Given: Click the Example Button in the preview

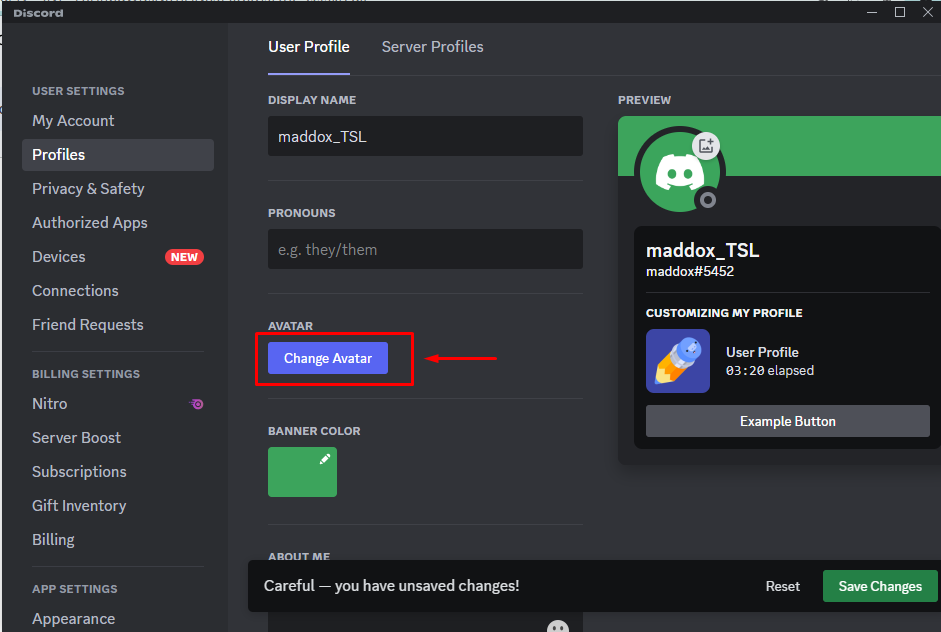Looking at the screenshot, I should coord(787,421).
